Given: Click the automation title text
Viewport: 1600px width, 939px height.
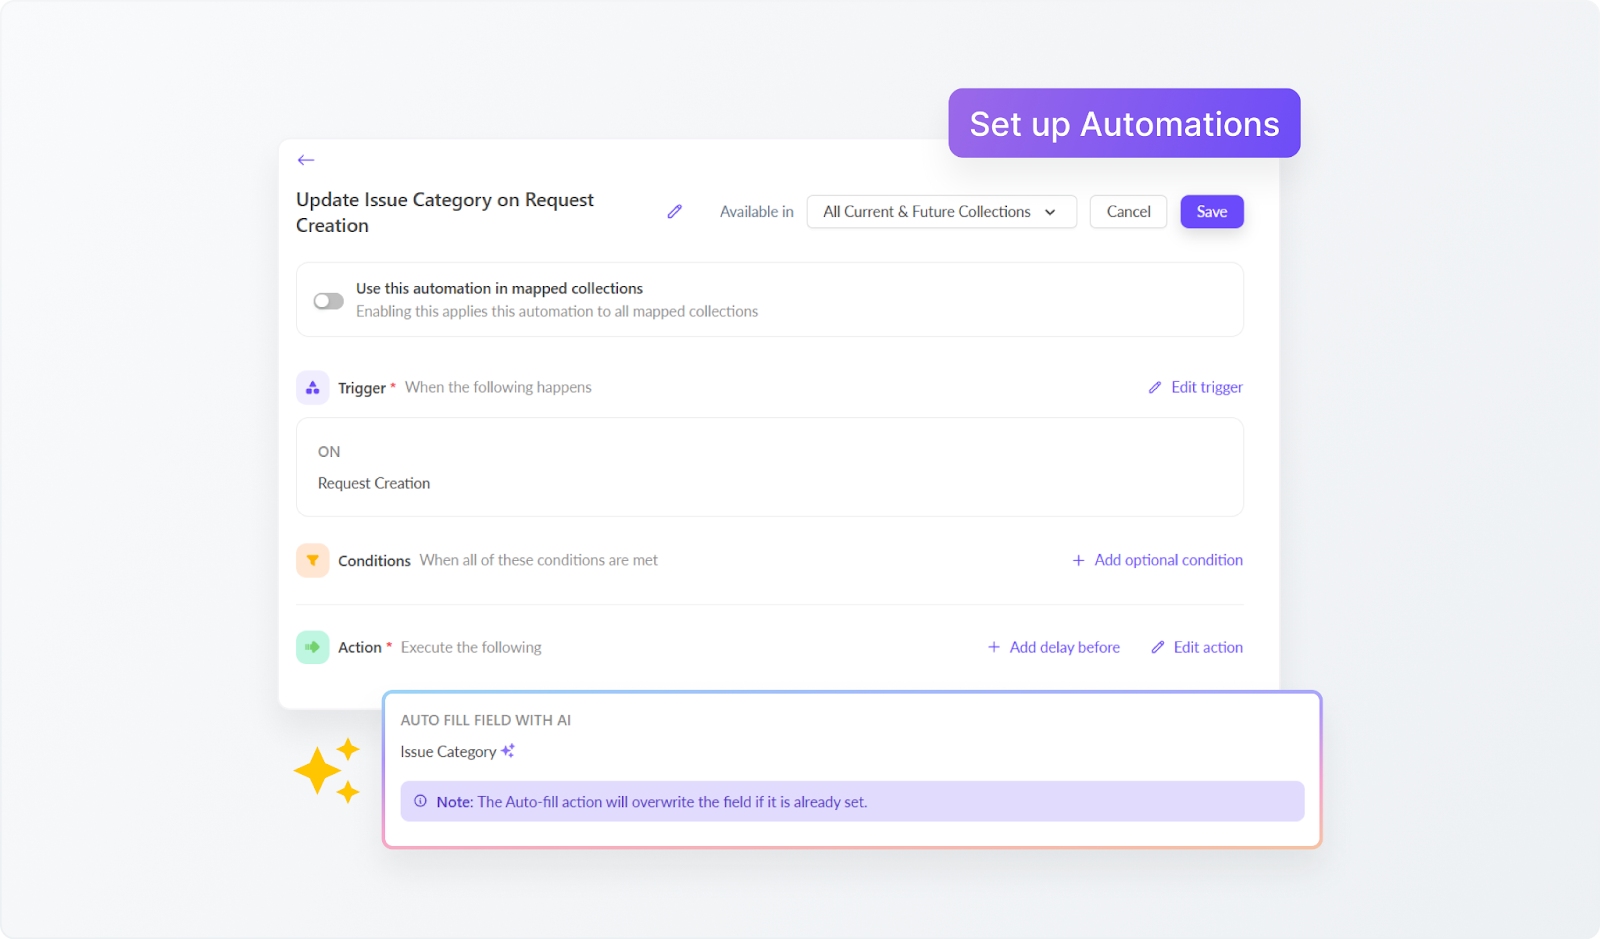Looking at the screenshot, I should [445, 212].
